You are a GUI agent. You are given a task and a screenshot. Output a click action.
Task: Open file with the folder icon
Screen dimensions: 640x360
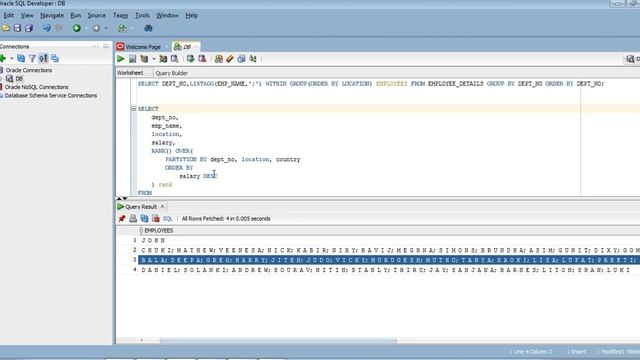point(6,28)
